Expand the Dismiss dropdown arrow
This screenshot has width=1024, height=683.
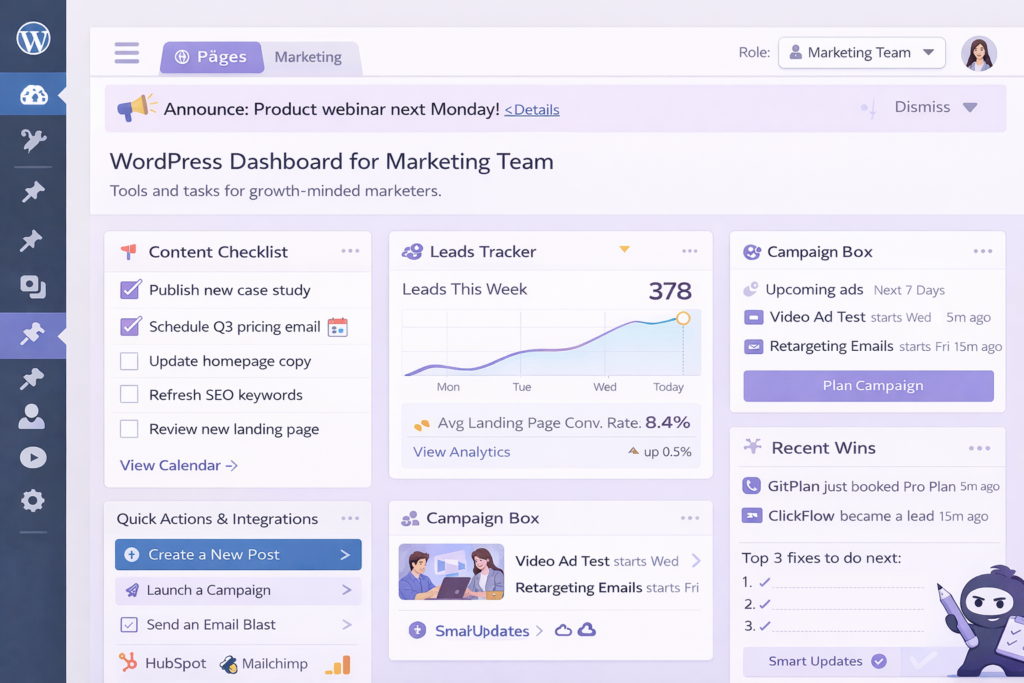970,108
